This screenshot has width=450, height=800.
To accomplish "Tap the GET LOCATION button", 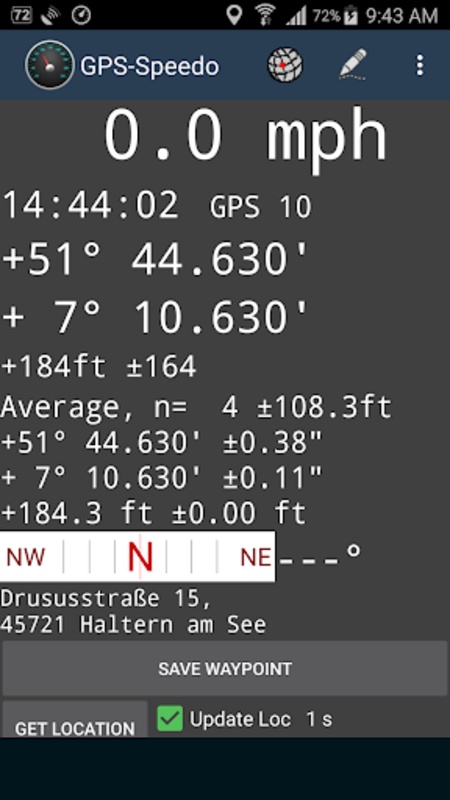I will point(75,719).
